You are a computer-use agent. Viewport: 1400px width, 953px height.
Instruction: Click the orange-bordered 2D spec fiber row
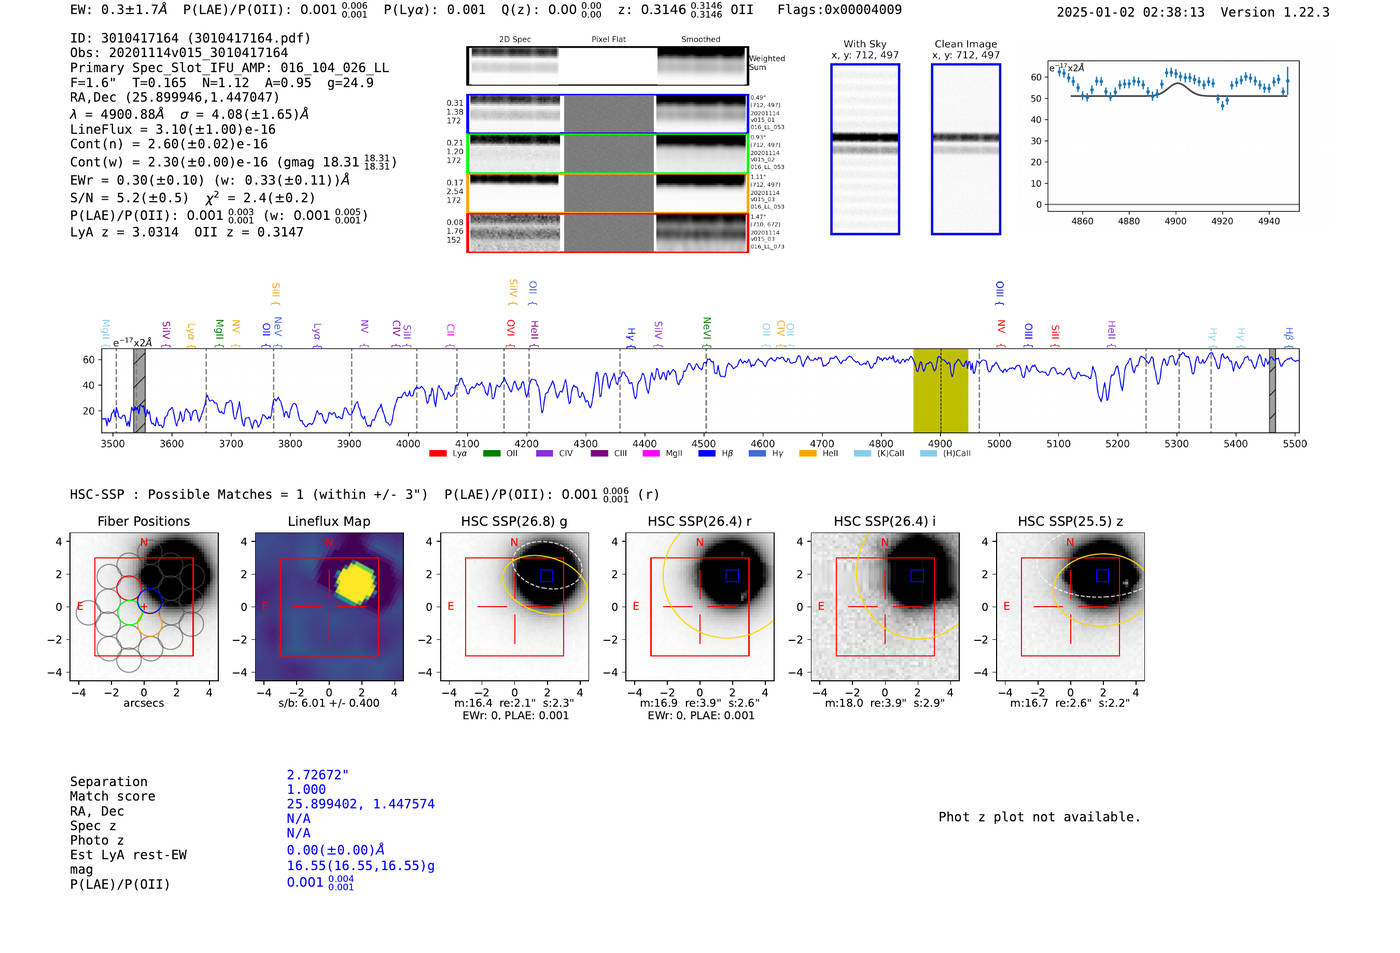(607, 193)
